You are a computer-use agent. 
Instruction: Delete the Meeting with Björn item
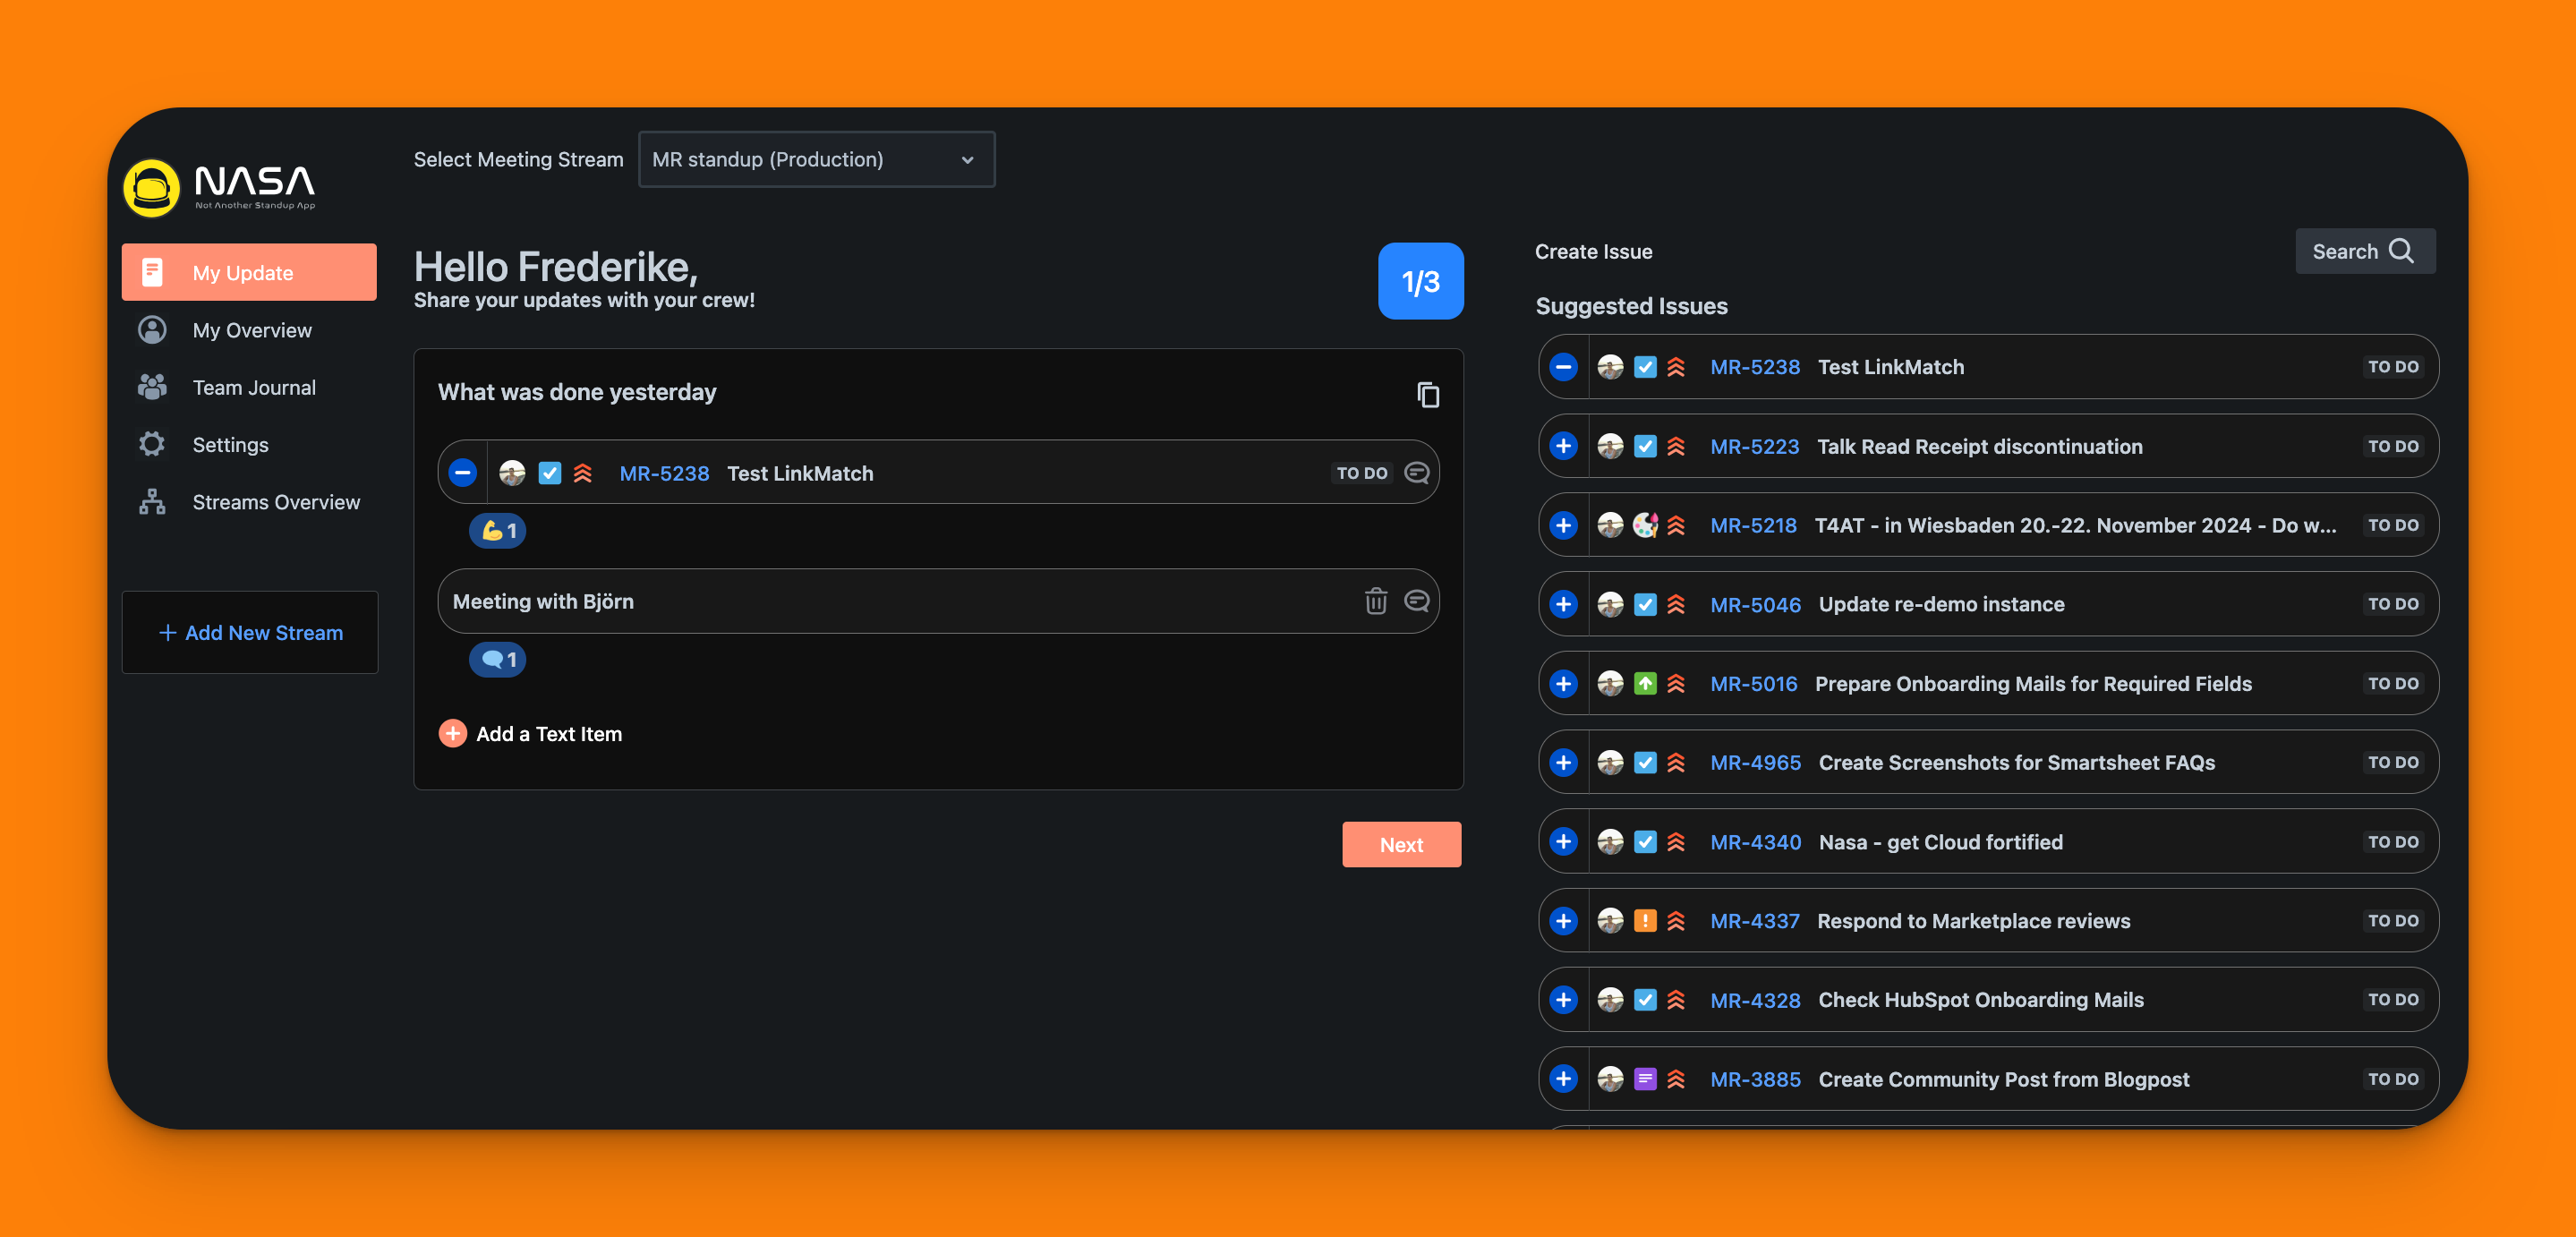click(x=1376, y=601)
